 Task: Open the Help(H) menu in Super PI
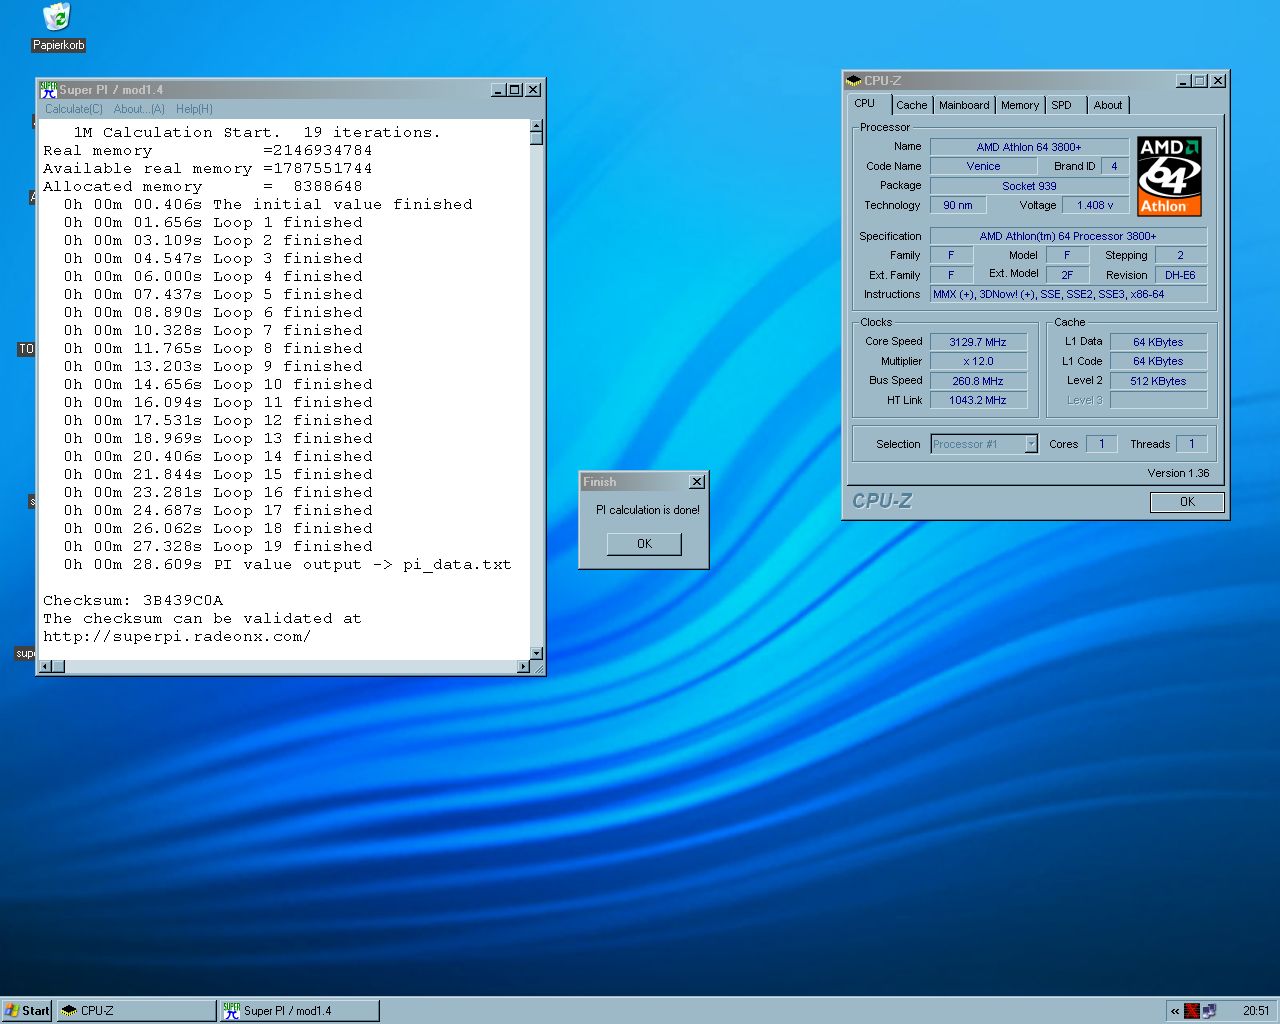click(194, 109)
